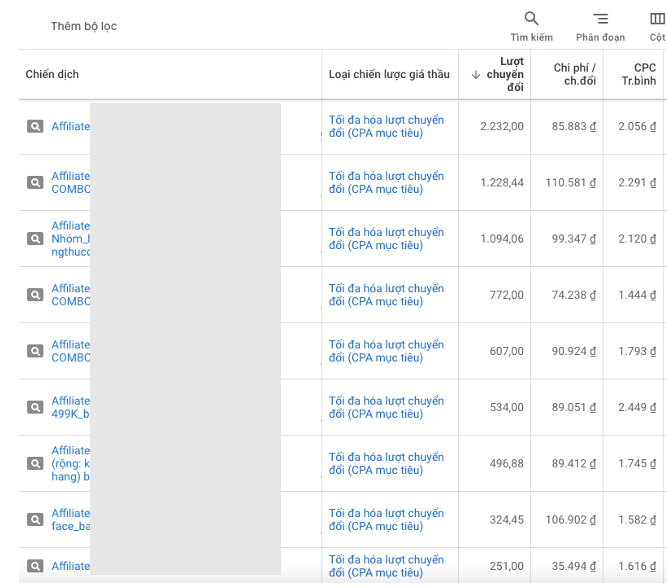The image size is (667, 588).
Task: Open Affiliate COMBO campaign in 1.228,44 row
Action: [x=71, y=183]
